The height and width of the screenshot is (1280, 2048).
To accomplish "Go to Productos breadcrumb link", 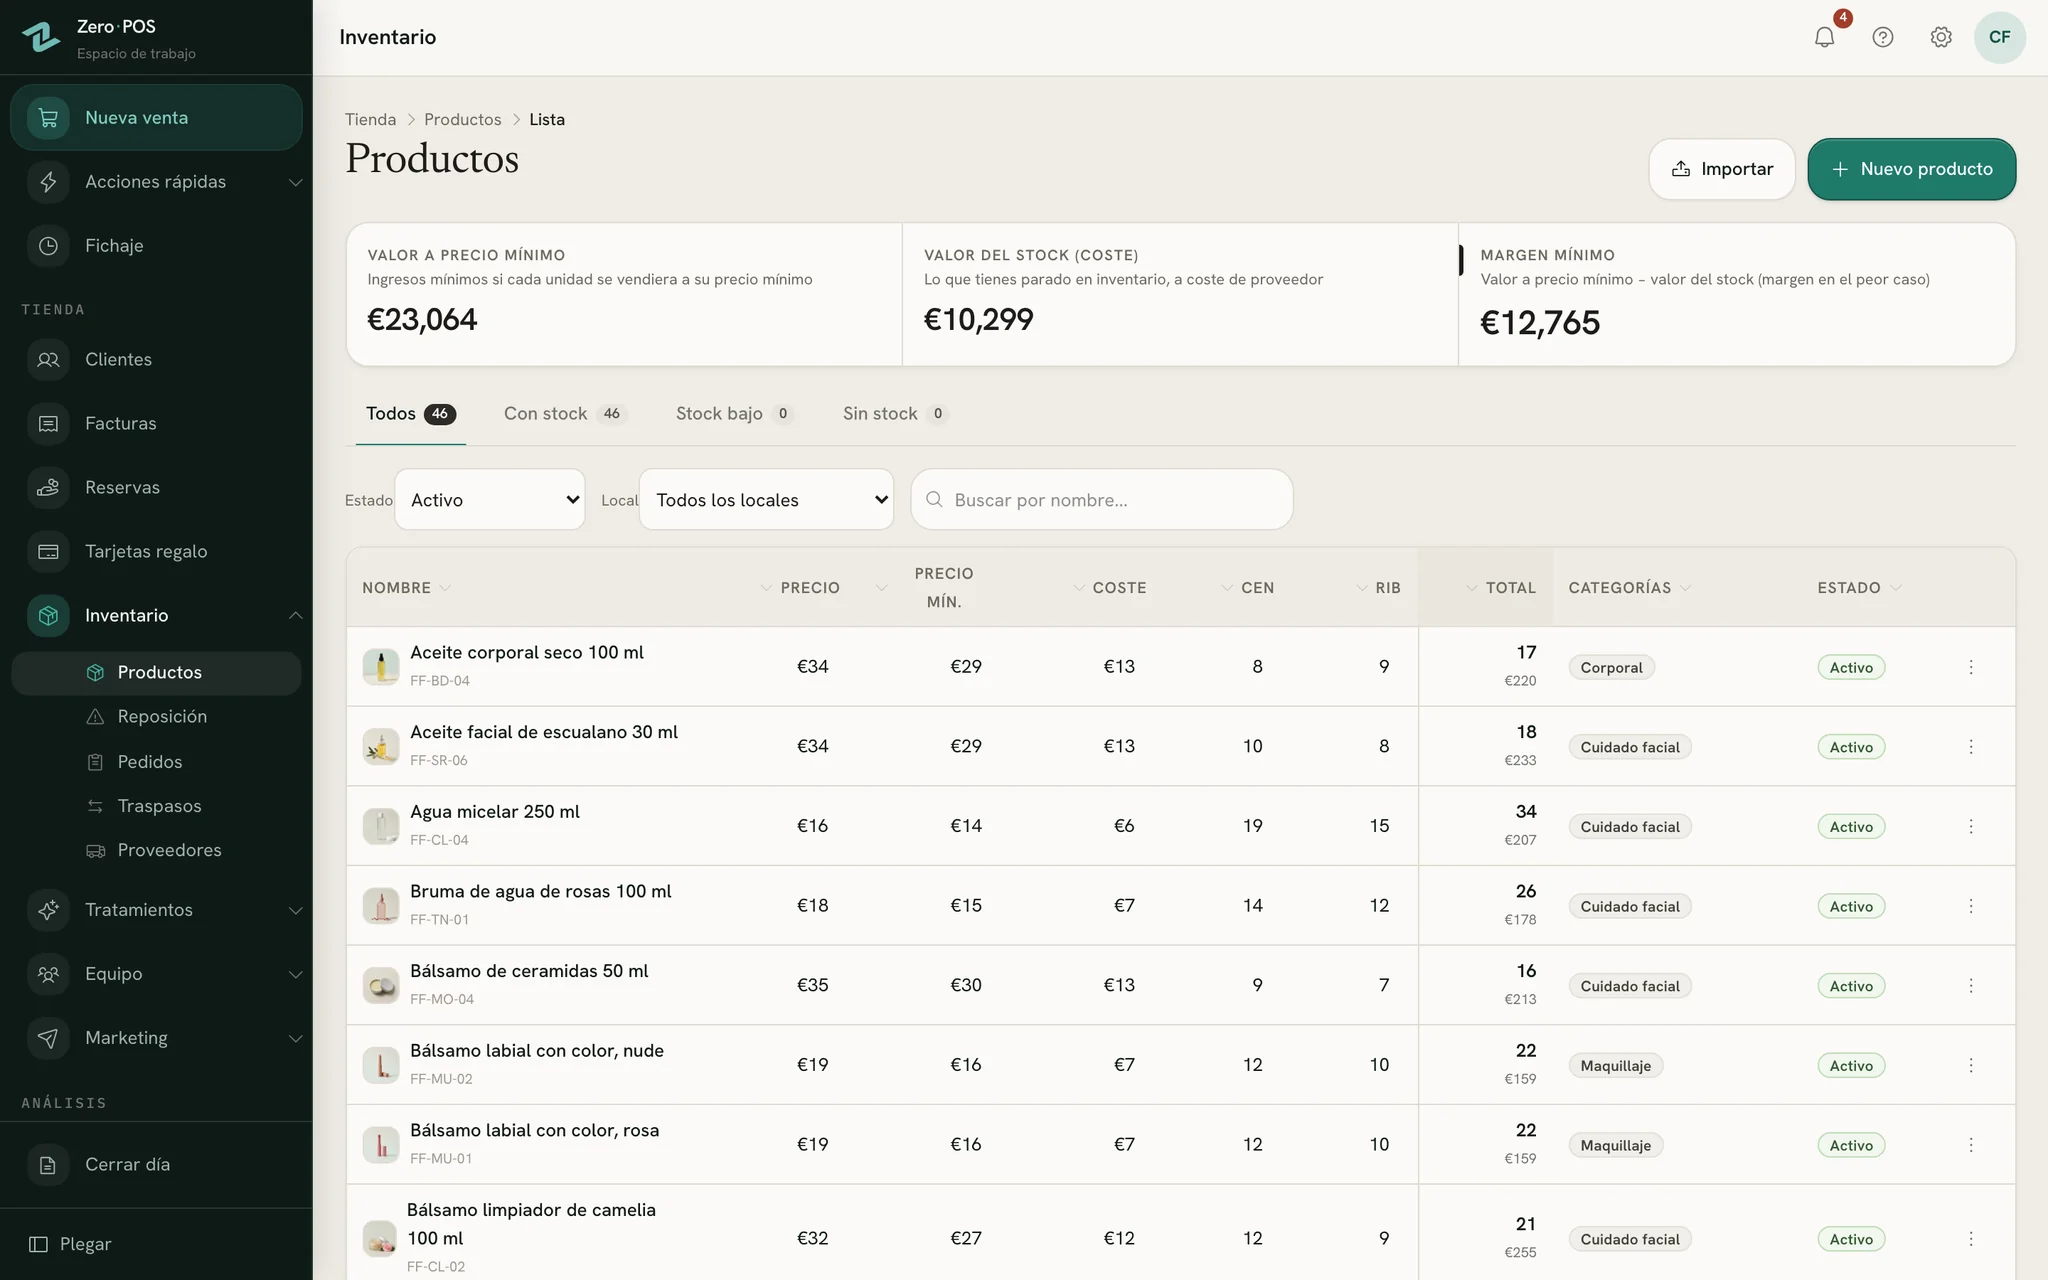I will click(463, 119).
